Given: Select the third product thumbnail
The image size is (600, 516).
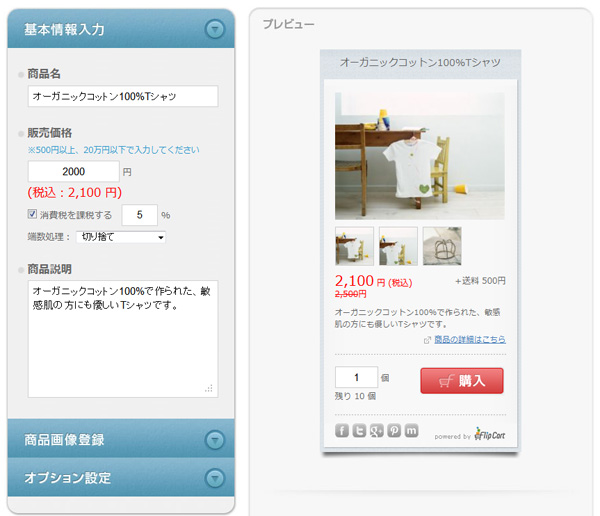Looking at the screenshot, I should (442, 246).
